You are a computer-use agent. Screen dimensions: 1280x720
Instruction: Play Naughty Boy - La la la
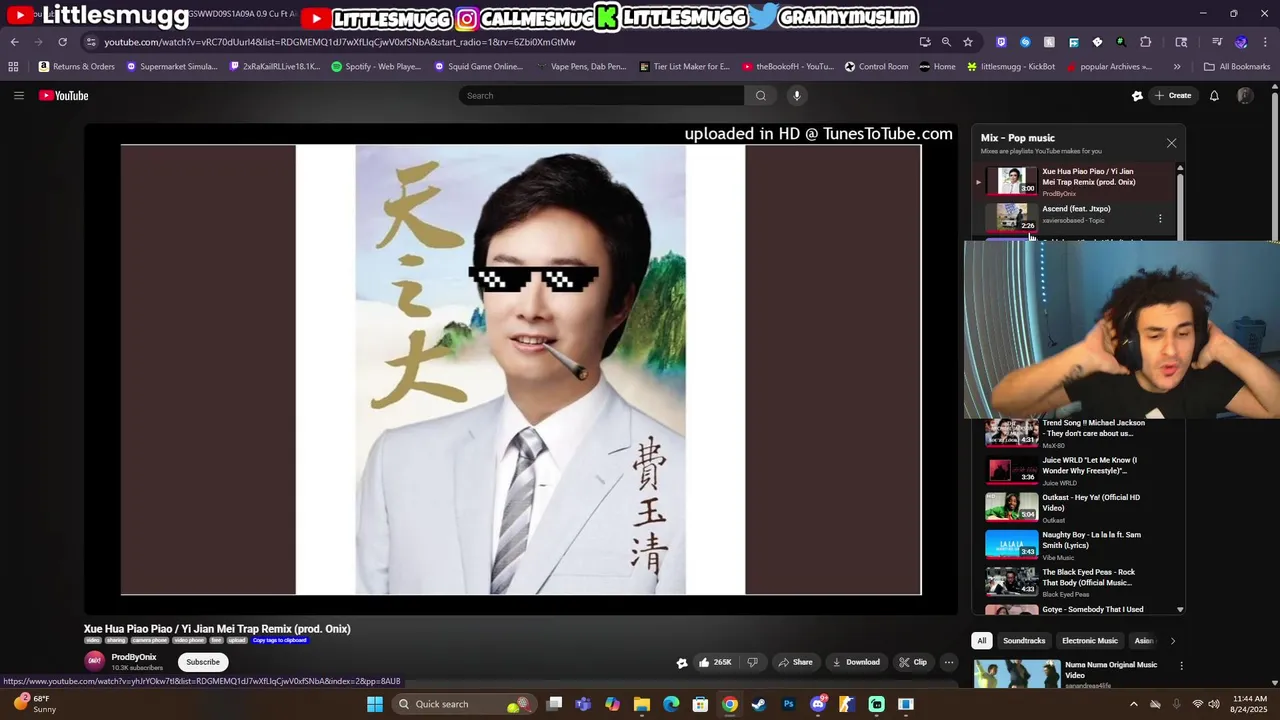coord(1076,545)
